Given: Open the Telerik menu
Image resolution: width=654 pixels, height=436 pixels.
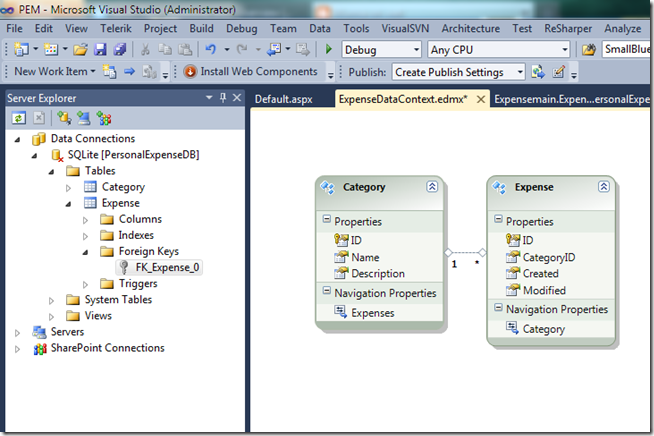Looking at the screenshot, I should coord(116,28).
